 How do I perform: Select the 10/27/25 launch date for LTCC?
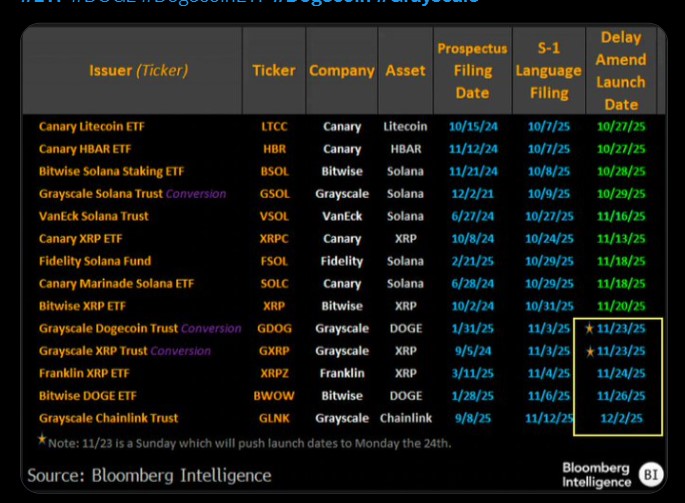pos(621,127)
